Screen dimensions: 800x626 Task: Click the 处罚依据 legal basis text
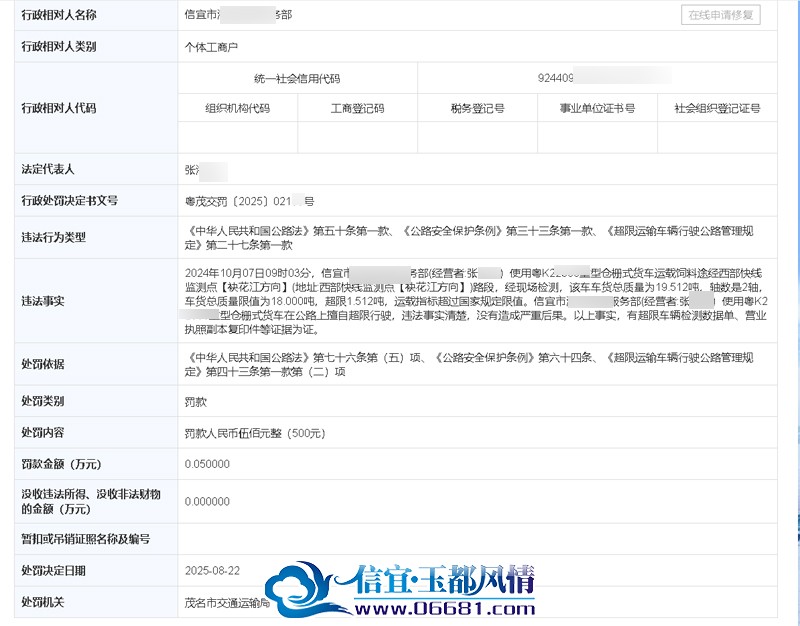click(x=469, y=364)
